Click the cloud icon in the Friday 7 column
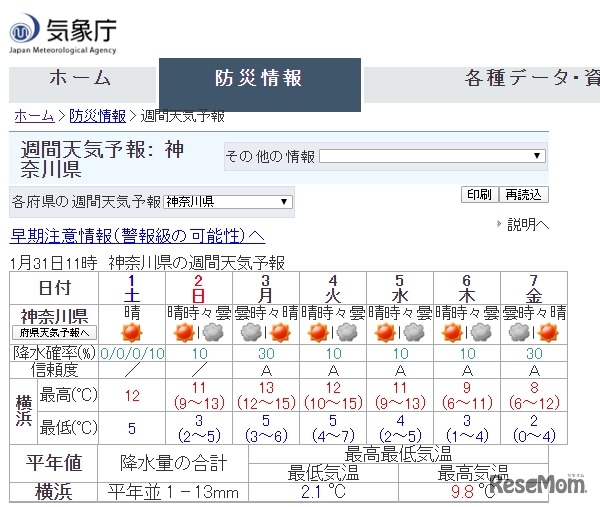600x507 pixels. pyautogui.click(x=519, y=332)
